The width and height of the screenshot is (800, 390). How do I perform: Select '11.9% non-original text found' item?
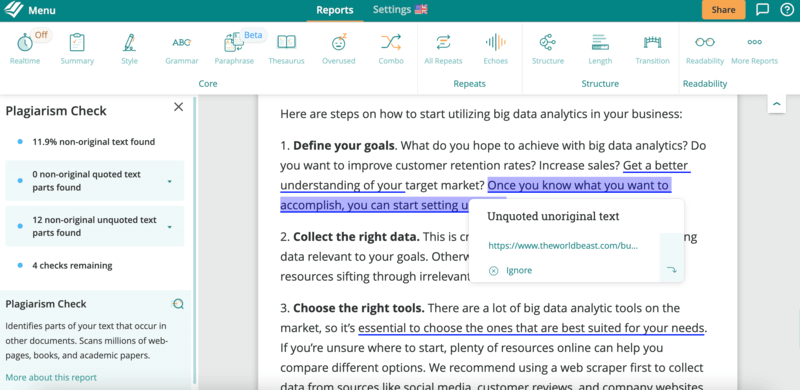(x=94, y=142)
